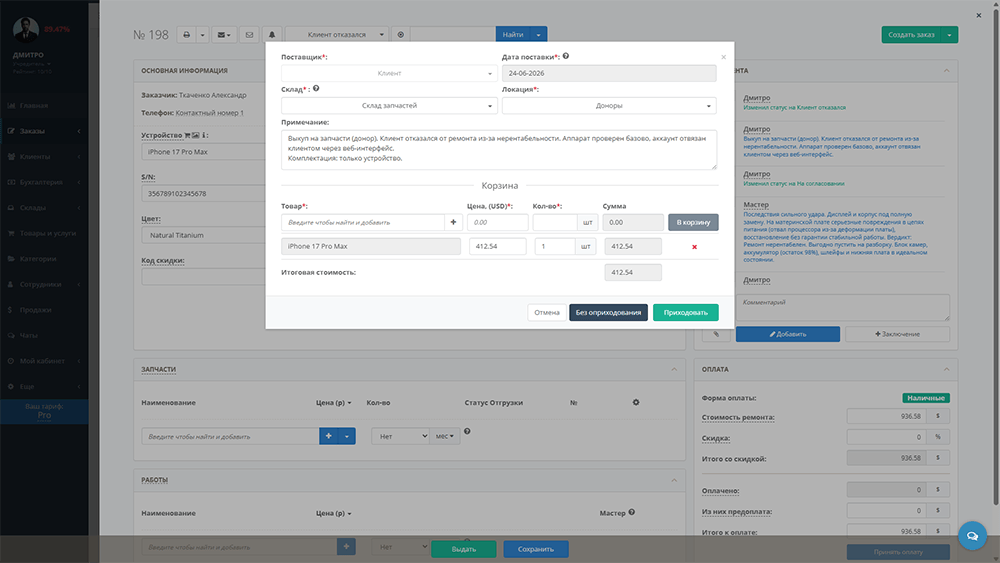
Task: Remove iPhone 17 Pro Max with red X
Action: [695, 247]
